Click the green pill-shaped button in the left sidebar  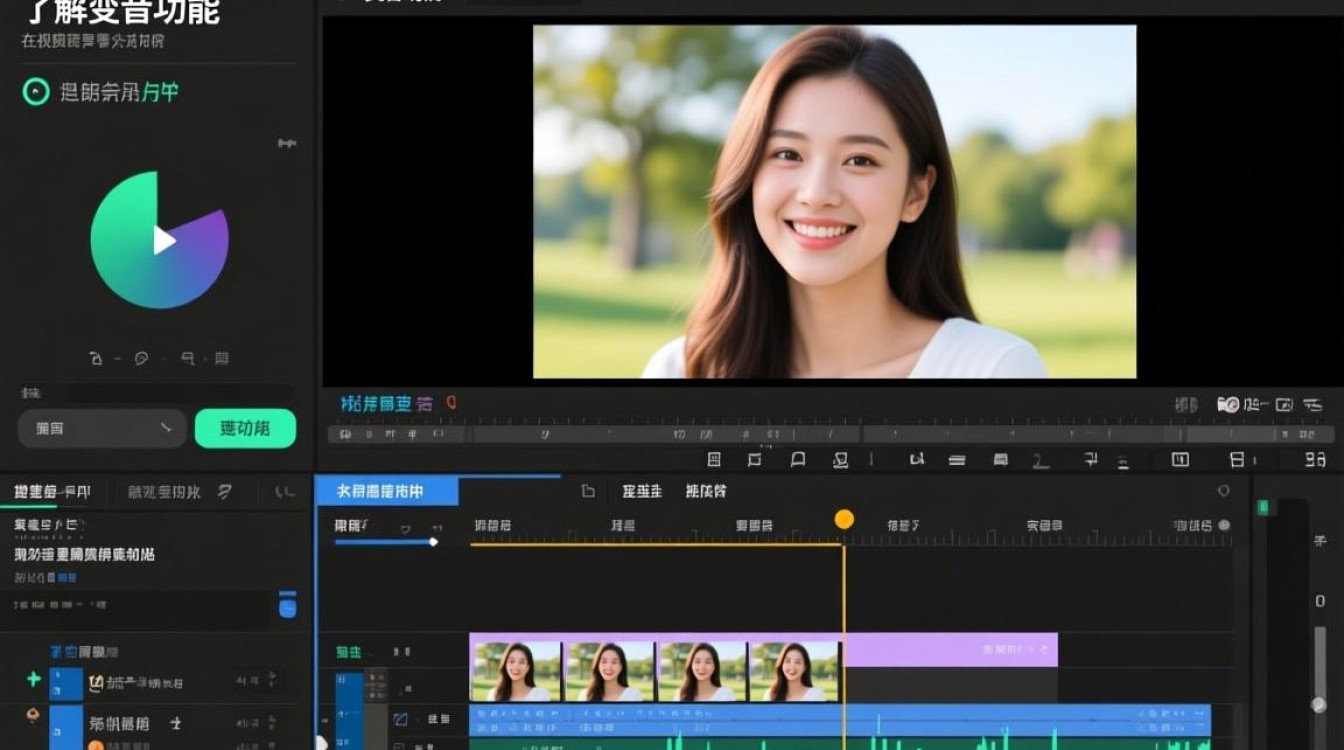(245, 428)
